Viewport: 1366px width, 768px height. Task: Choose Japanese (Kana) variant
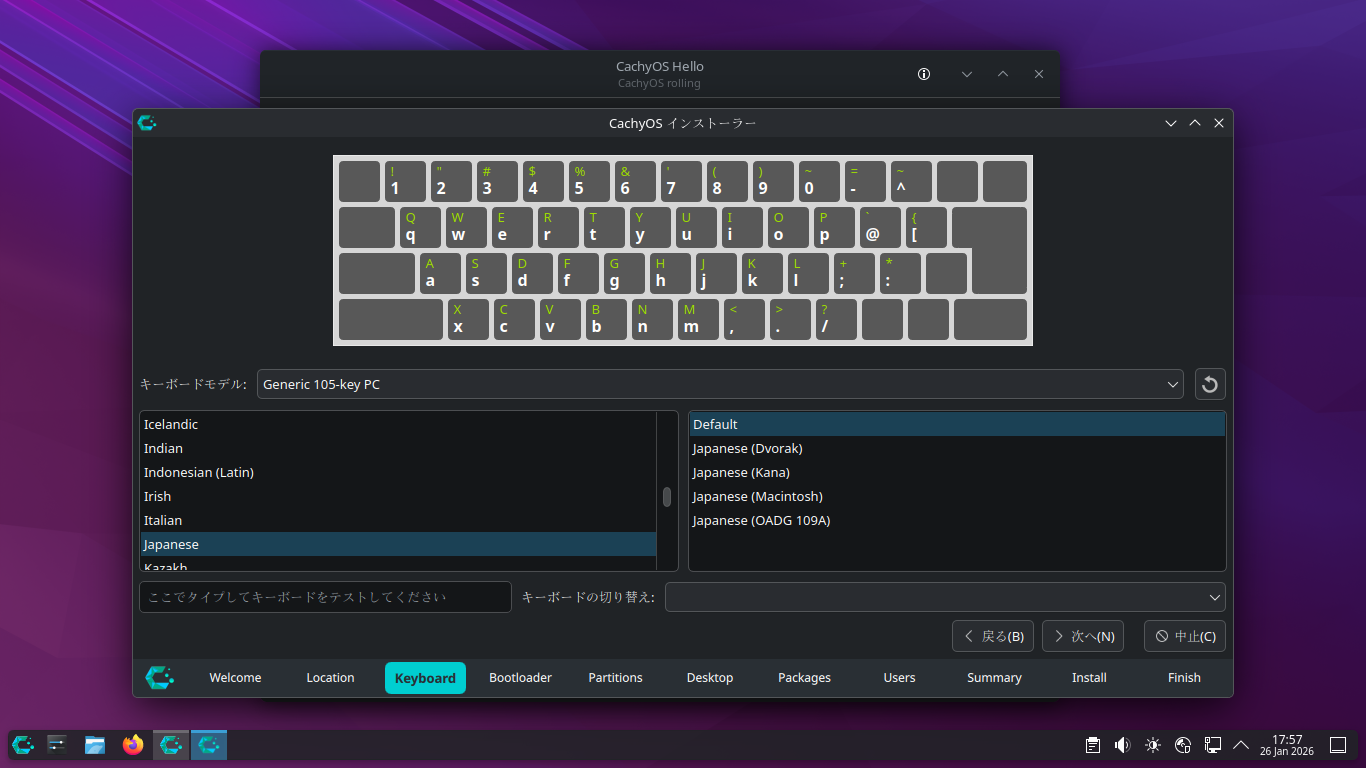tap(957, 472)
